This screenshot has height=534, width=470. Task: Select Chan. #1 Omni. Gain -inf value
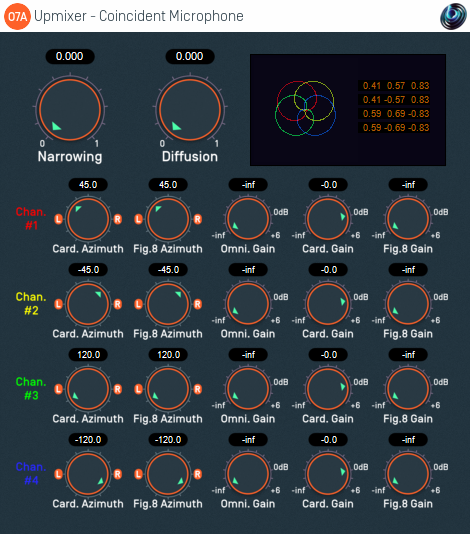[x=248, y=185]
